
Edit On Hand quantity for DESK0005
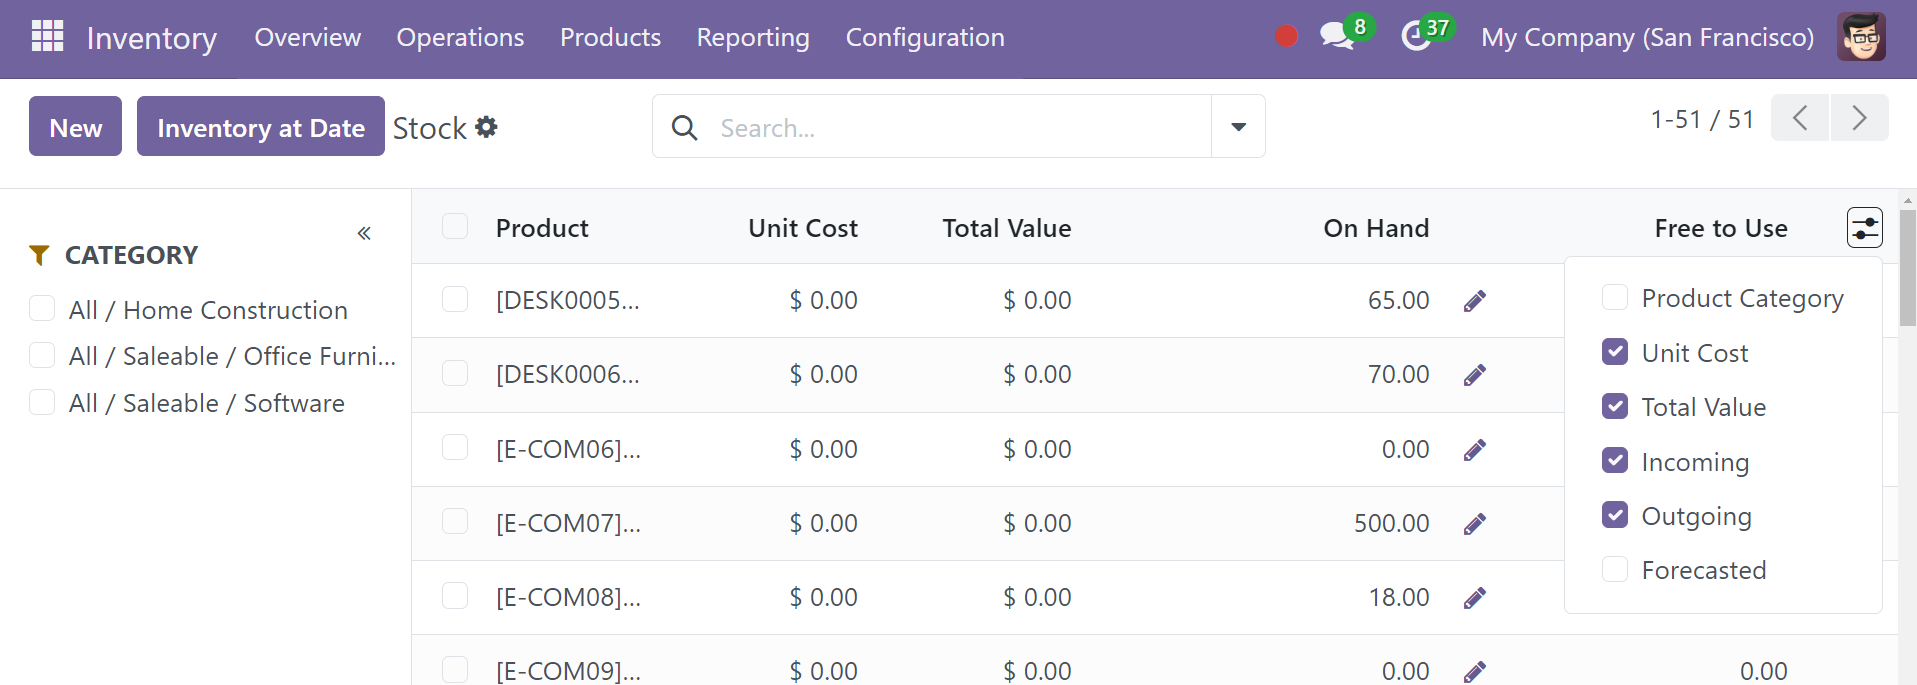tap(1475, 301)
